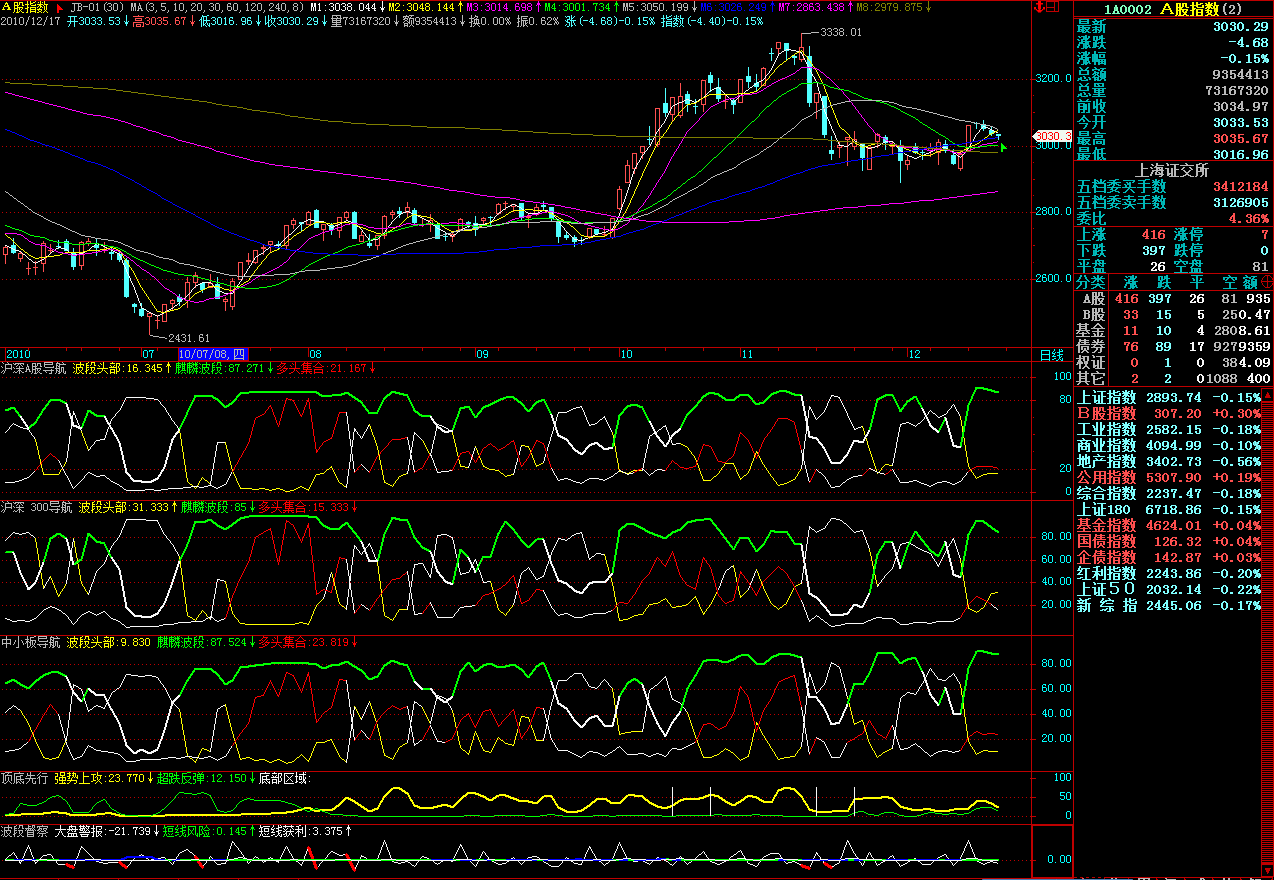The width and height of the screenshot is (1274, 880).
Task: Click the 分类 column header
Action: [x=1091, y=283]
